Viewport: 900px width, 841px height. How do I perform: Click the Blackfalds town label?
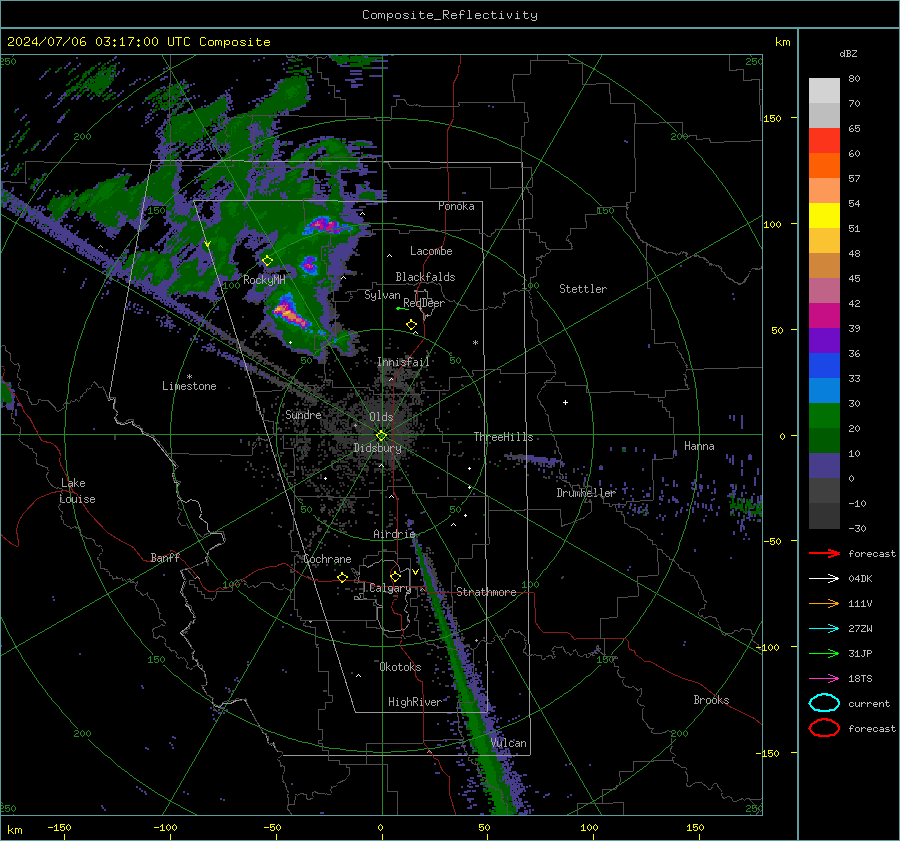tap(425, 277)
